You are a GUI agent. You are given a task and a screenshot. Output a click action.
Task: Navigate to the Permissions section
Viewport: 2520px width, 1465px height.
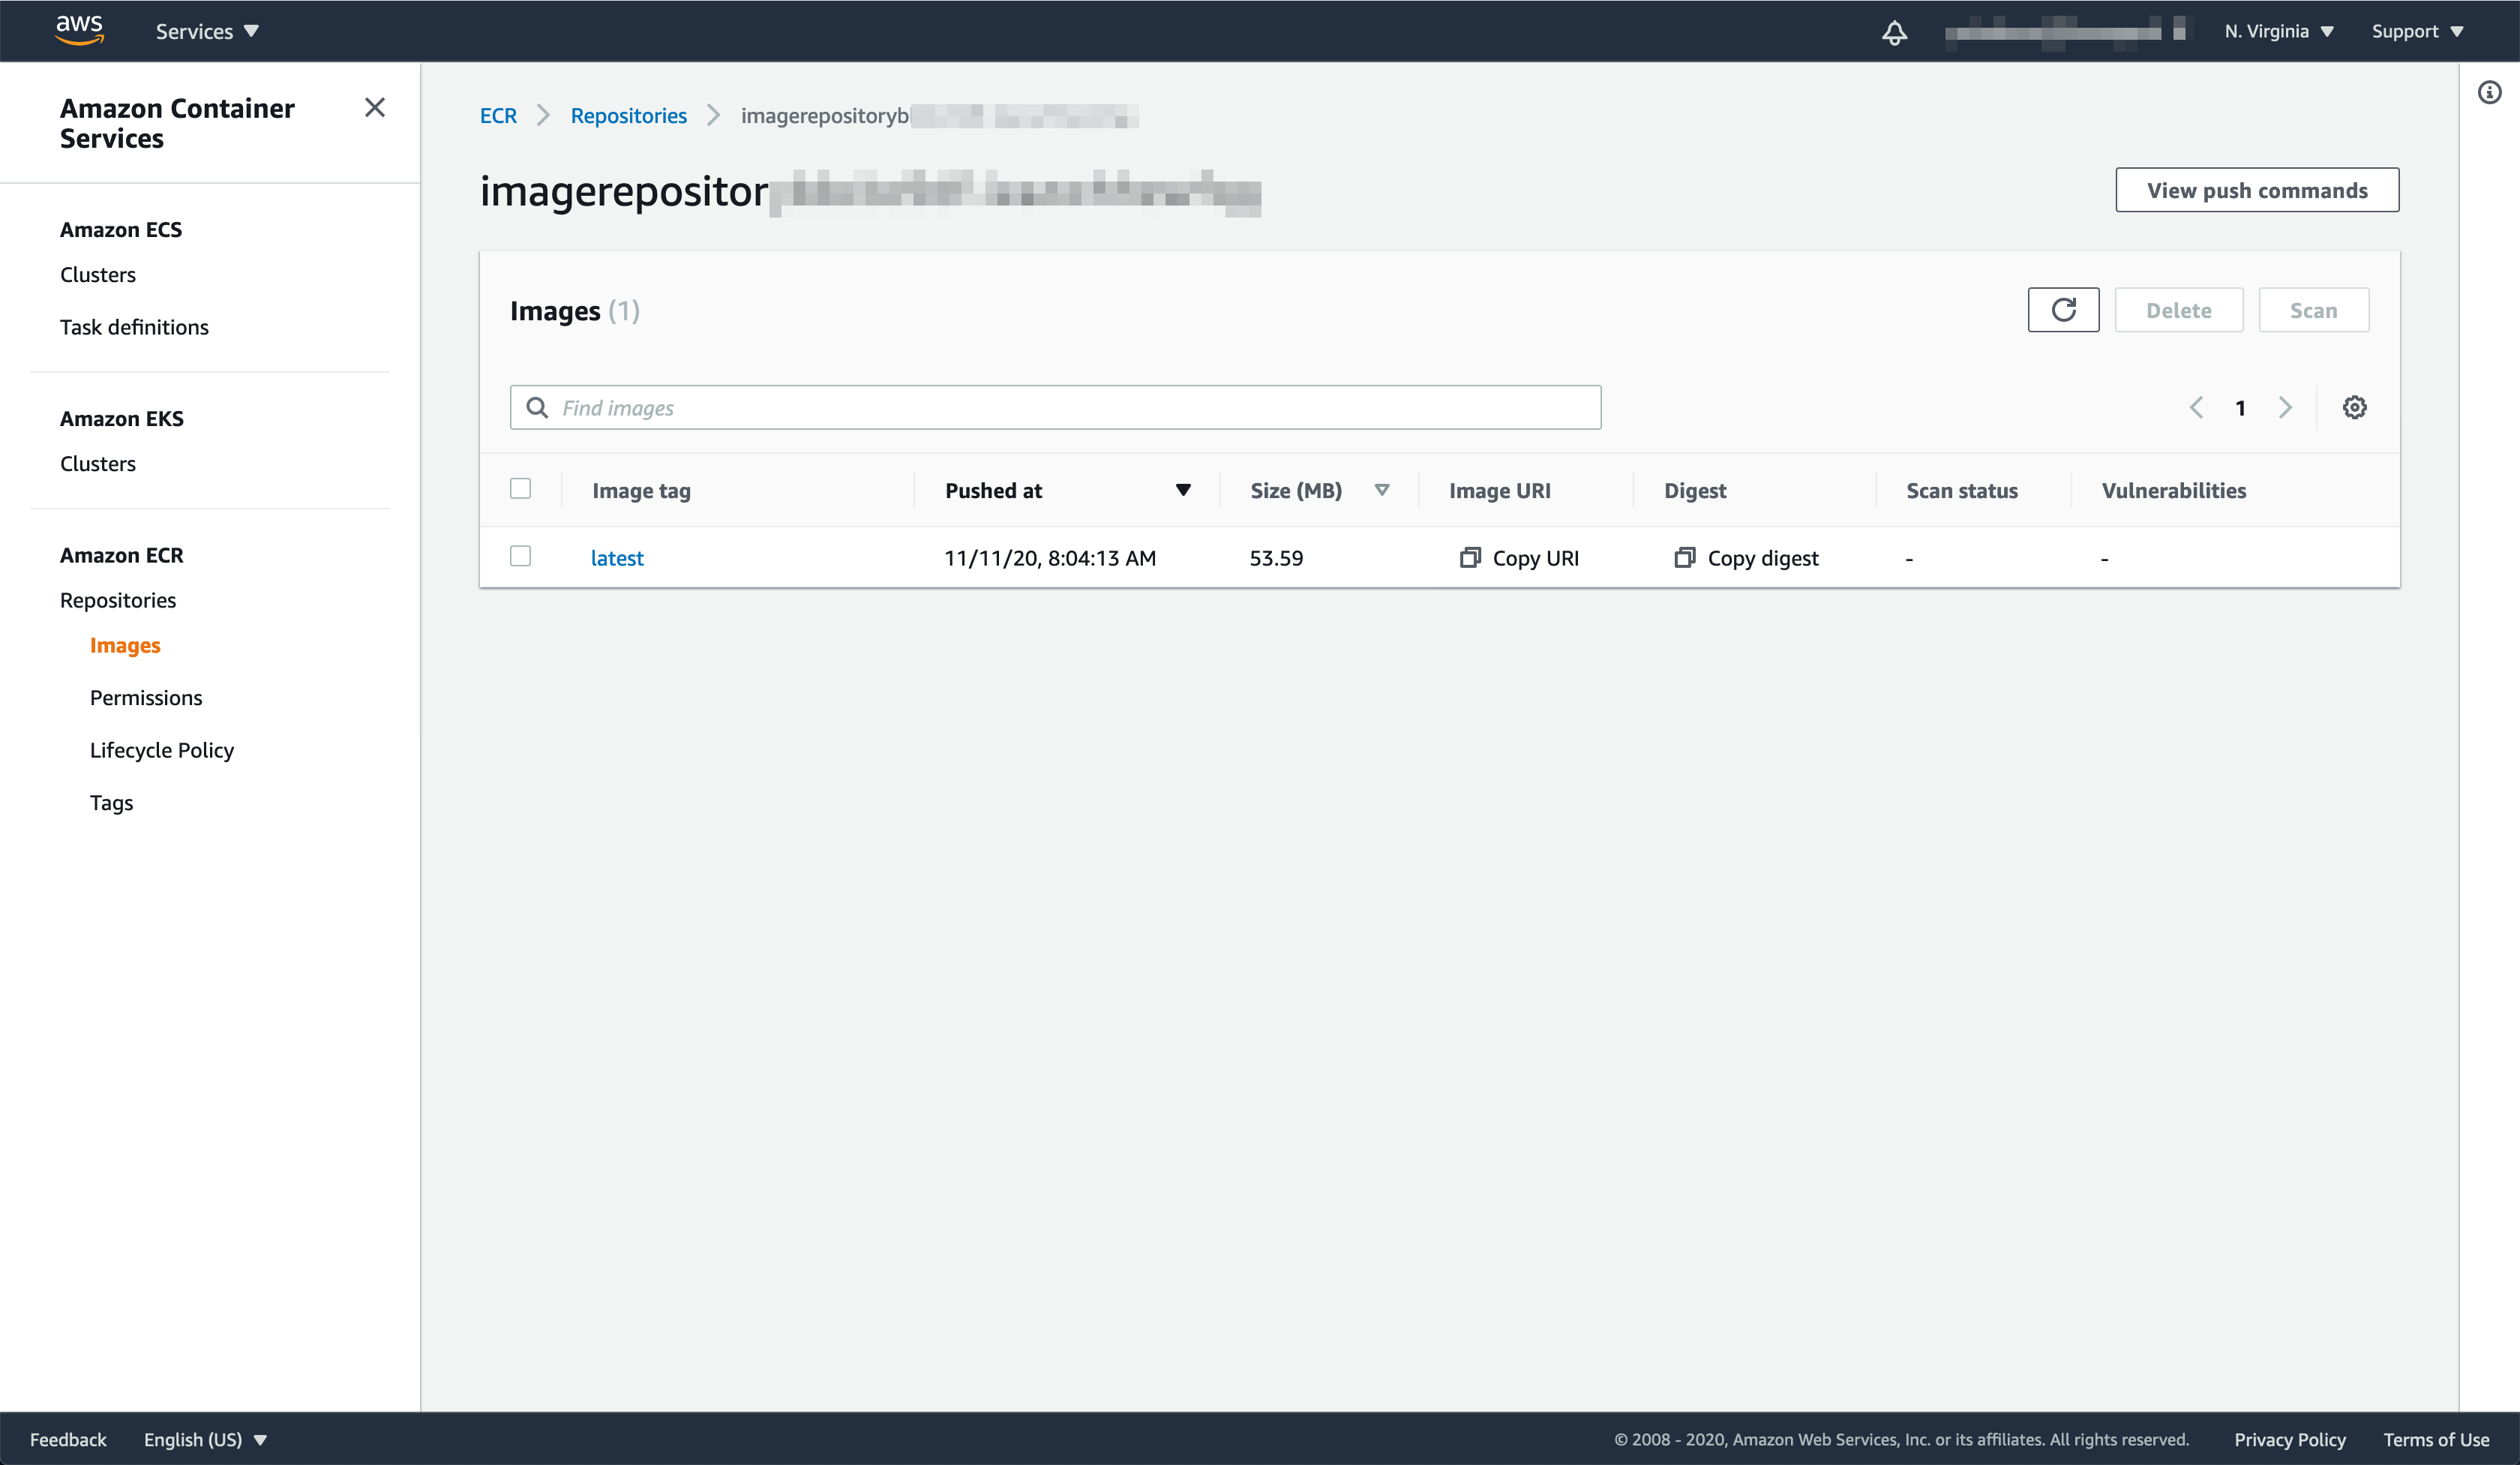click(146, 698)
